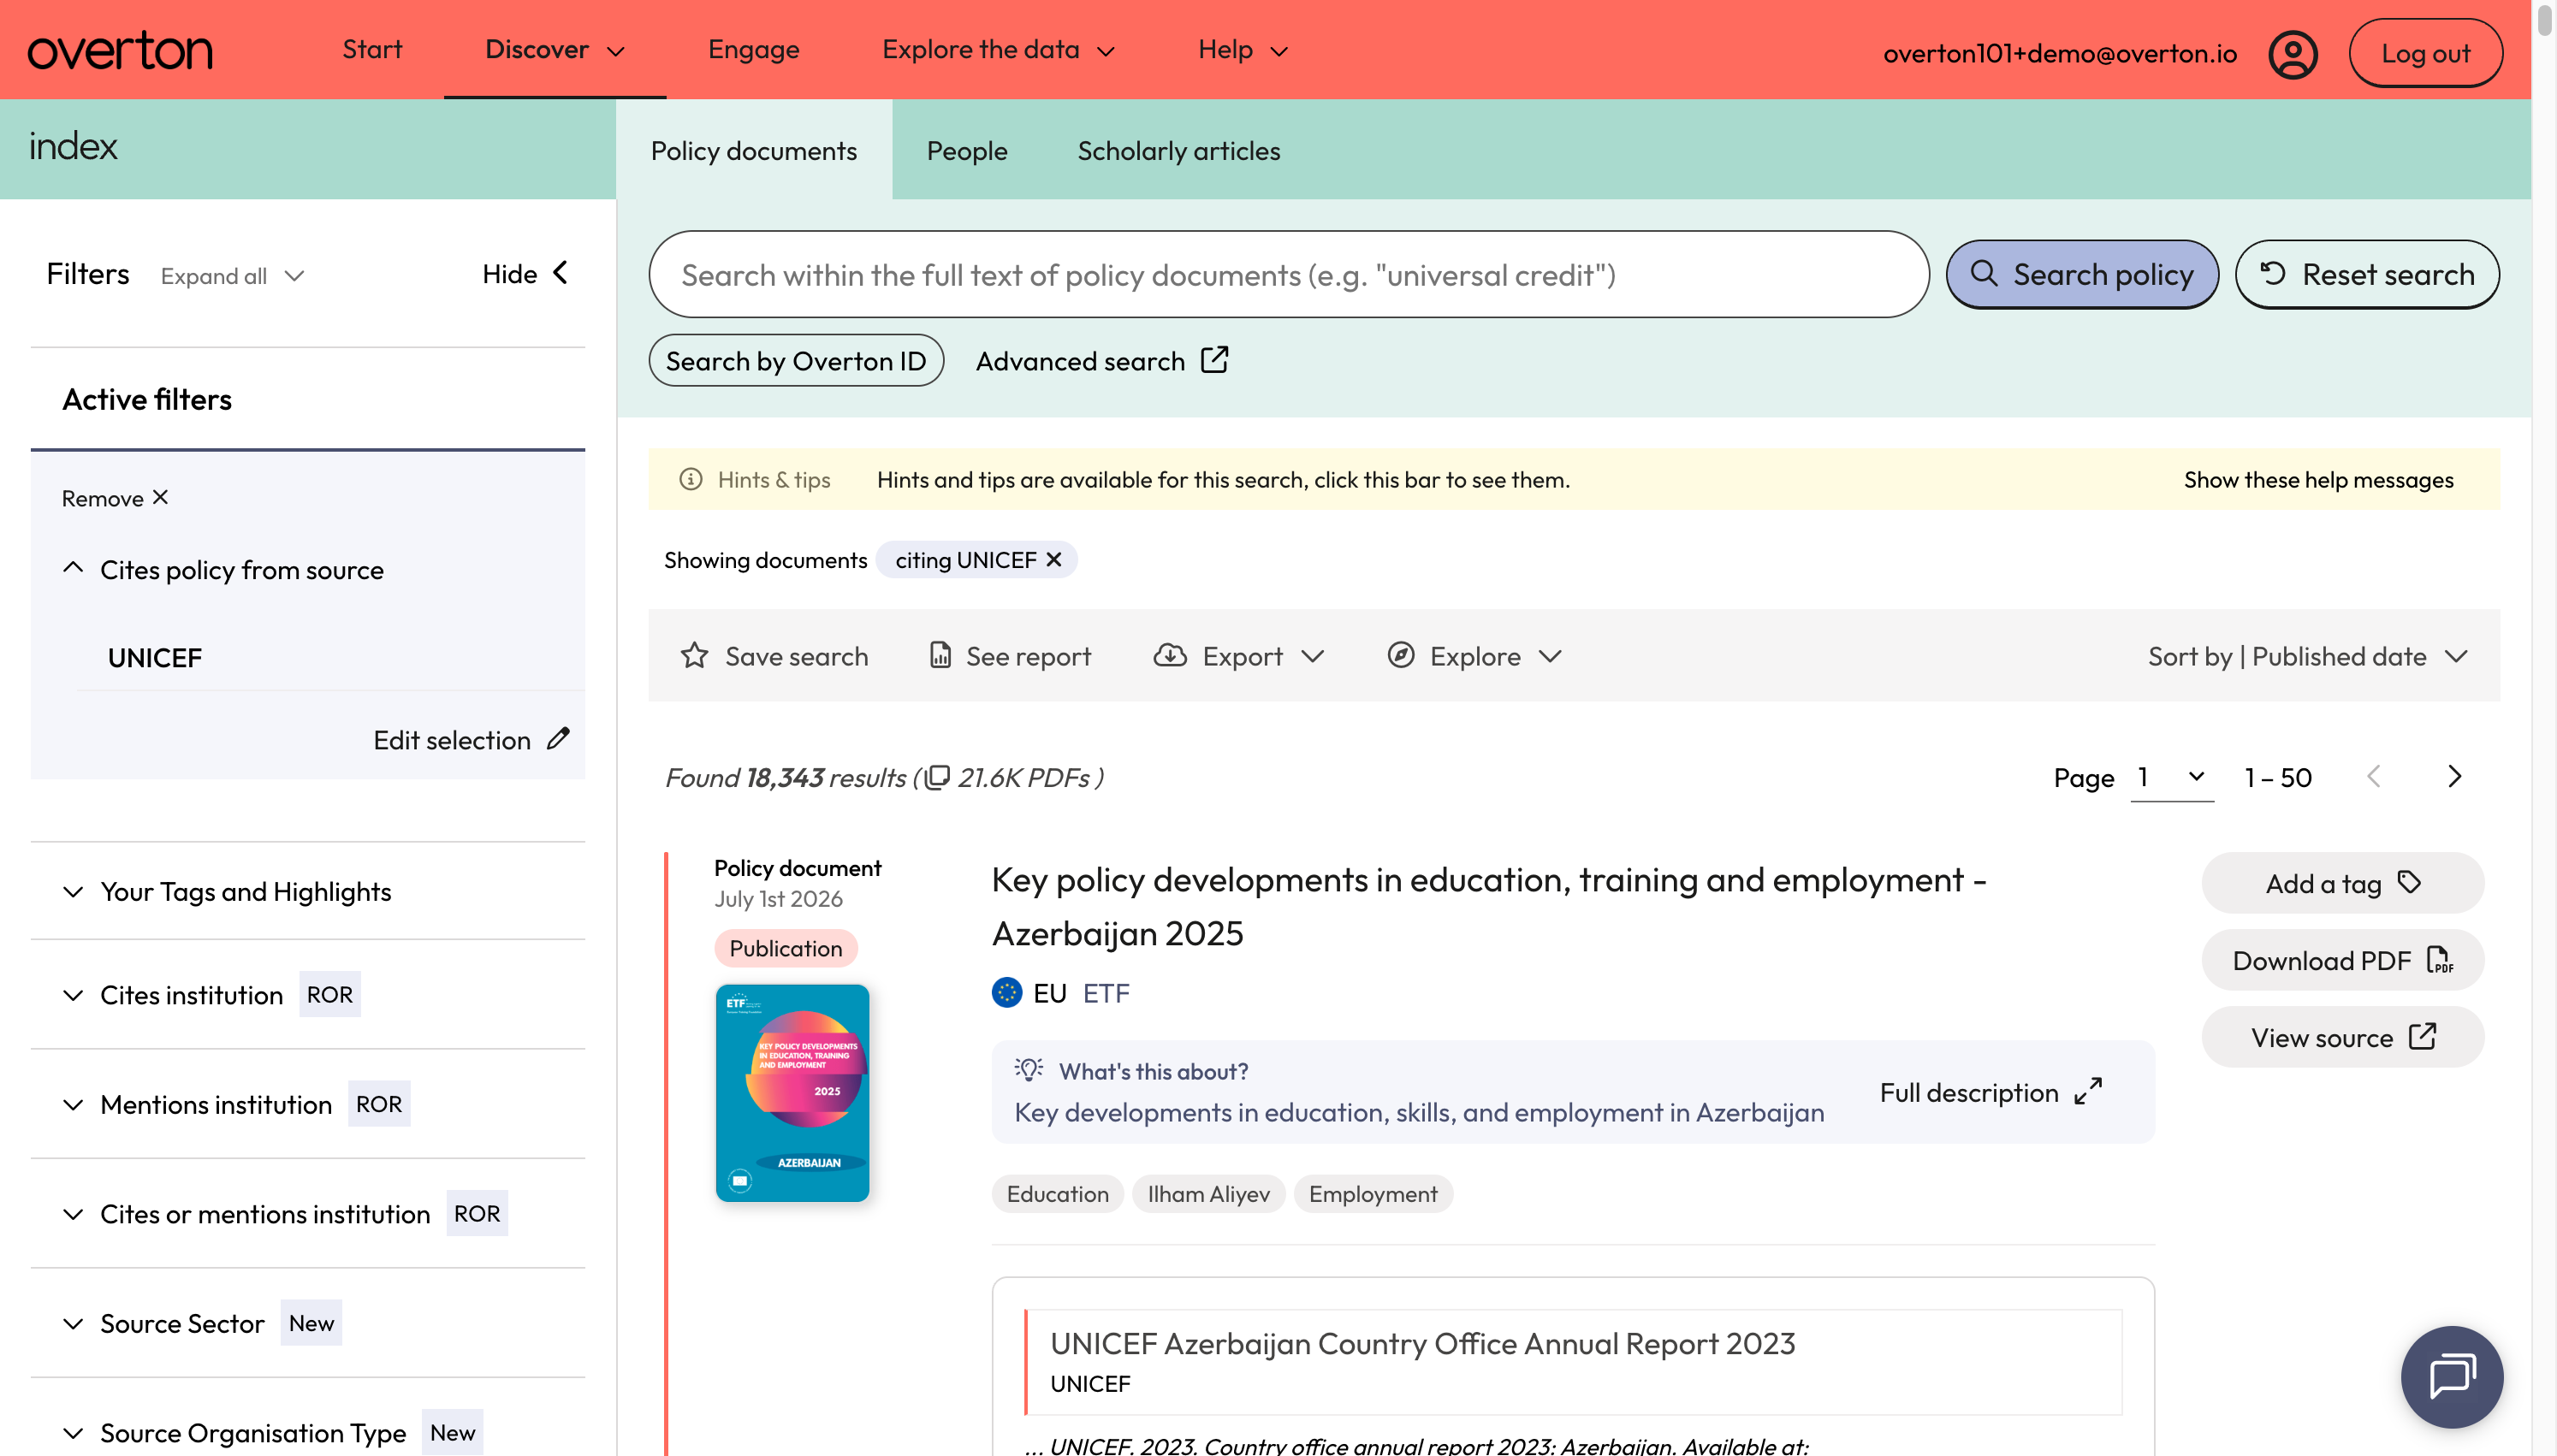Click the Advanced search external link icon
Image resolution: width=2557 pixels, height=1456 pixels.
click(x=1214, y=360)
